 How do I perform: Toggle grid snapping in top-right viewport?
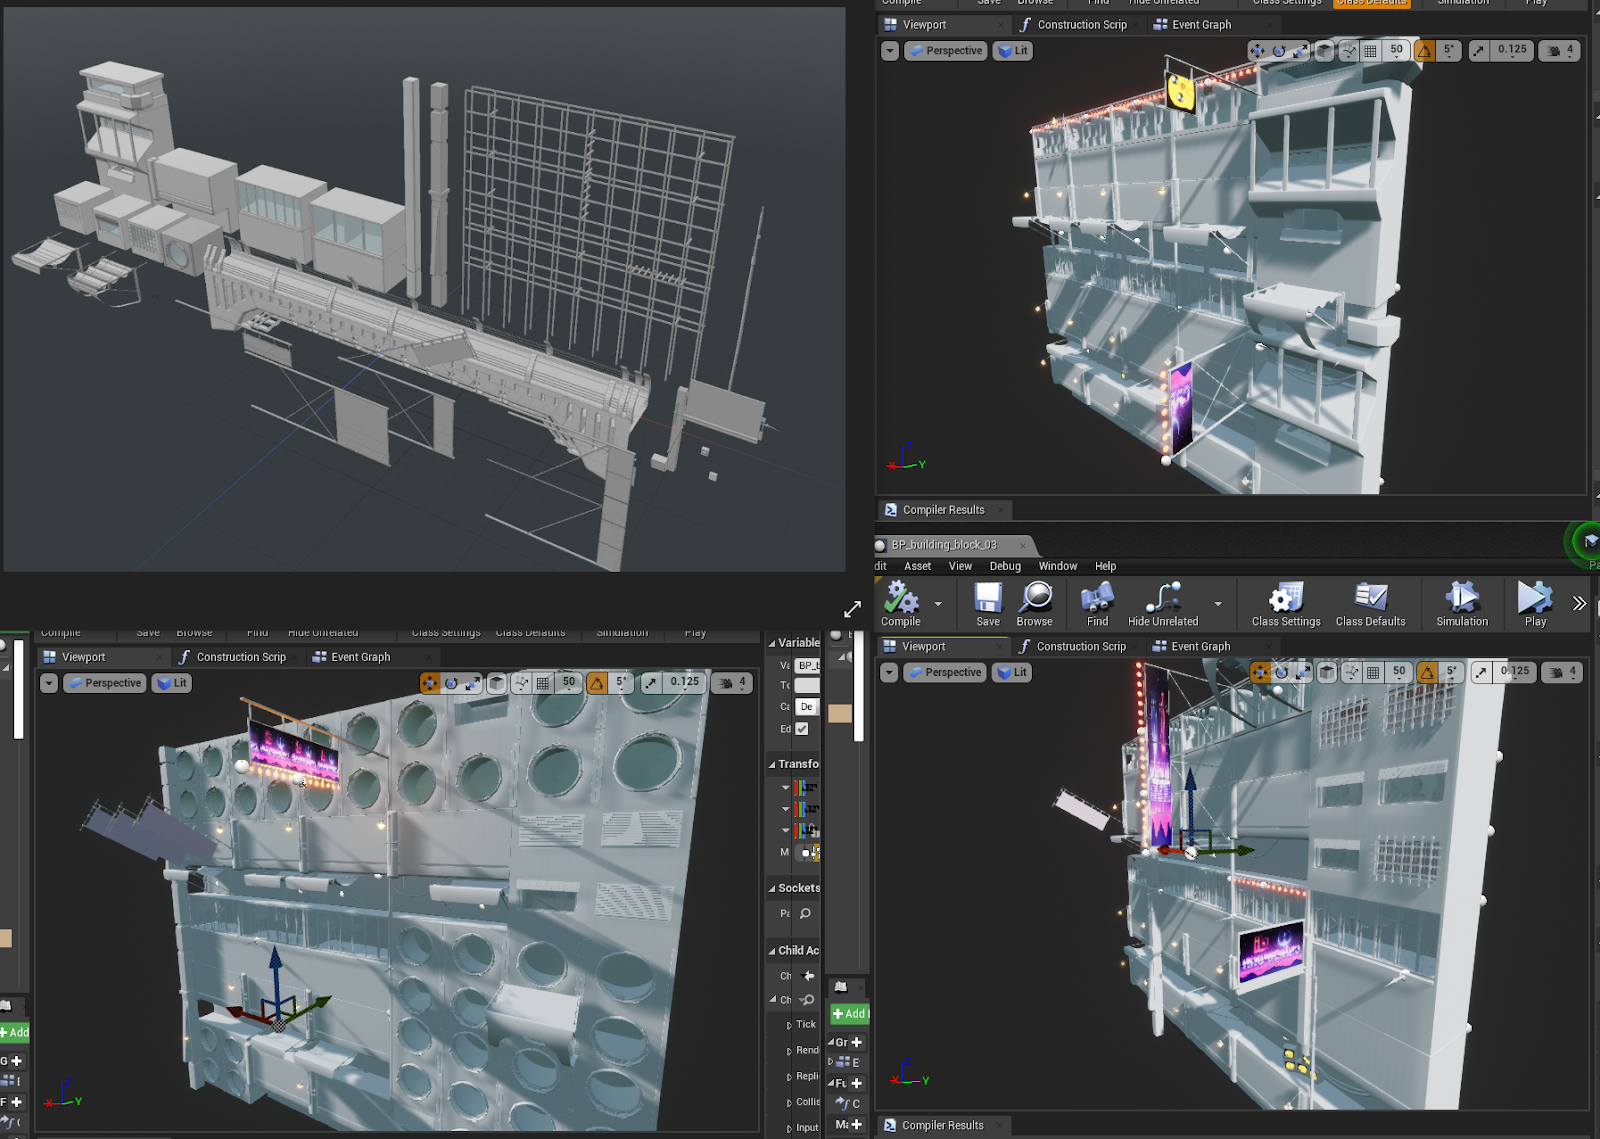tap(1370, 51)
